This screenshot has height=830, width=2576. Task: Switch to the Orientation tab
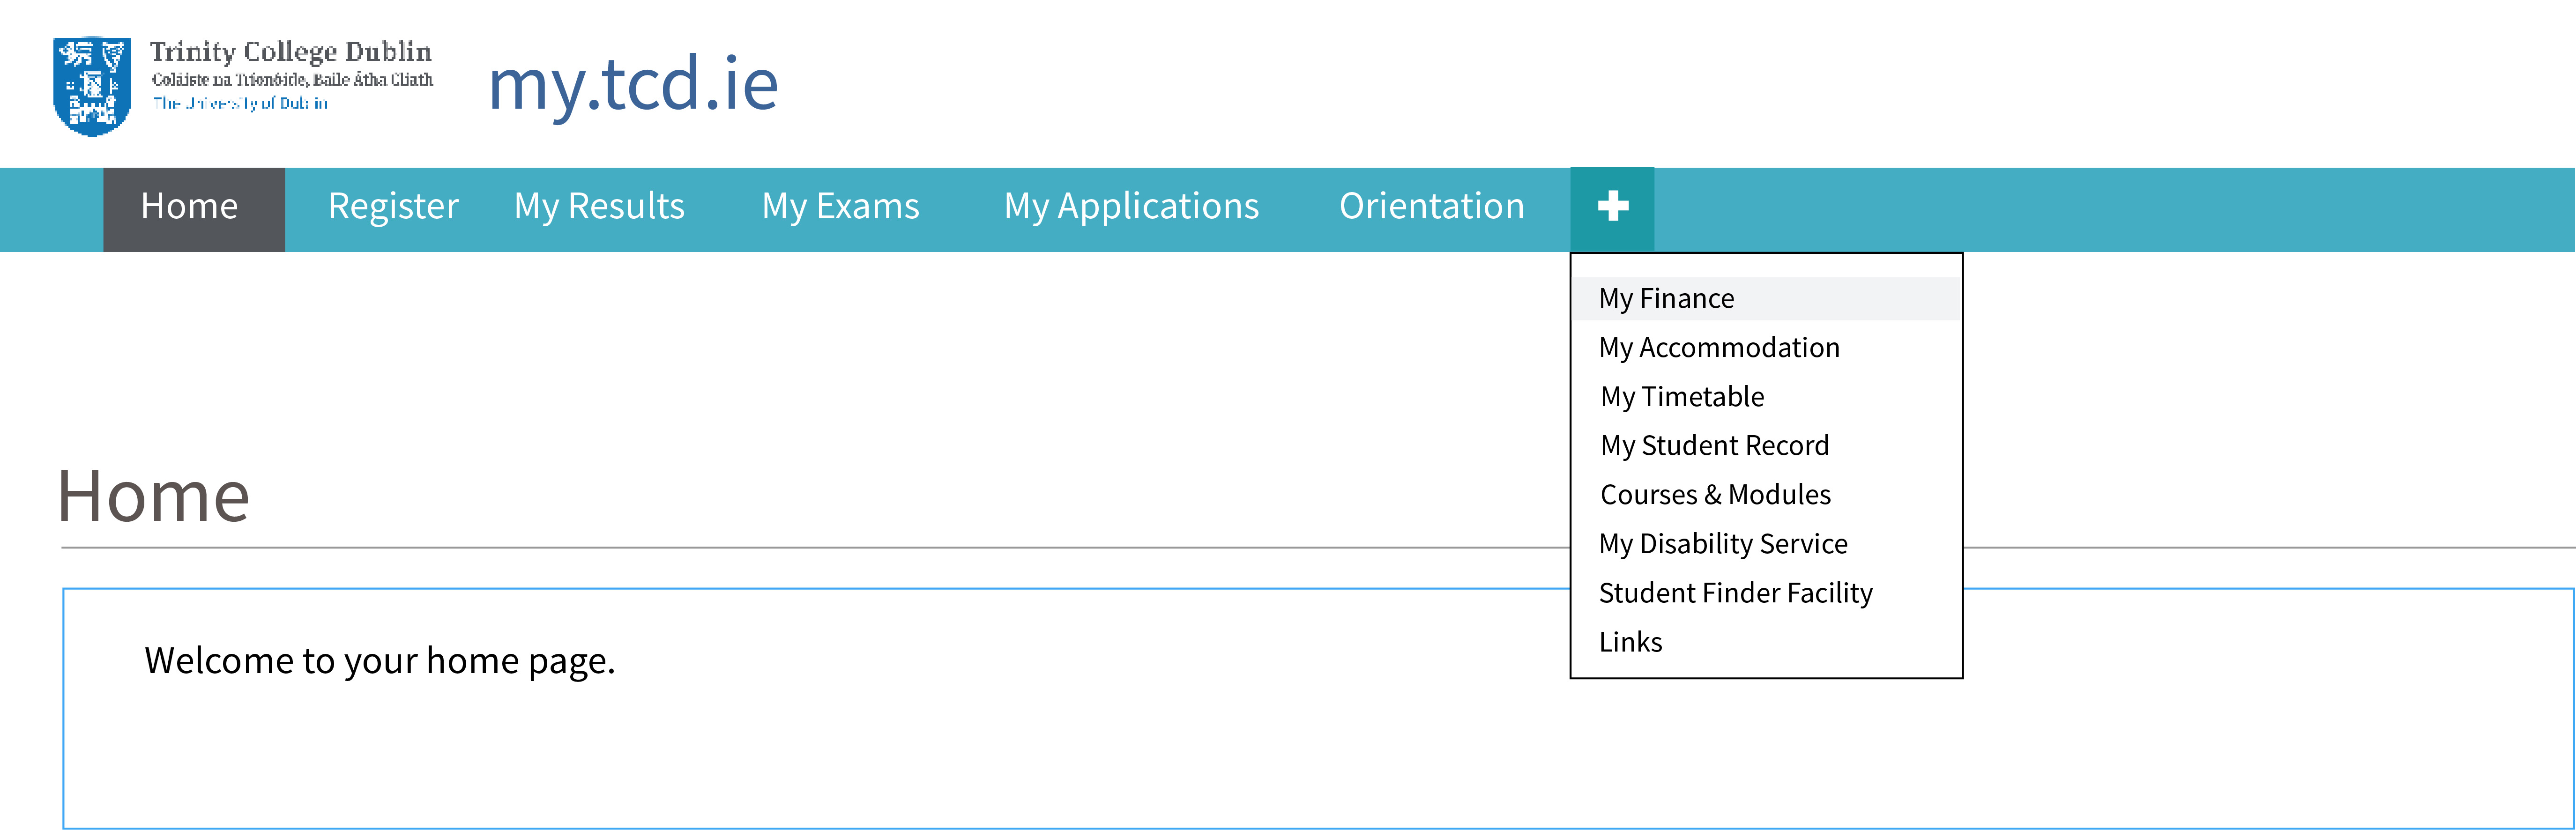coord(1432,207)
